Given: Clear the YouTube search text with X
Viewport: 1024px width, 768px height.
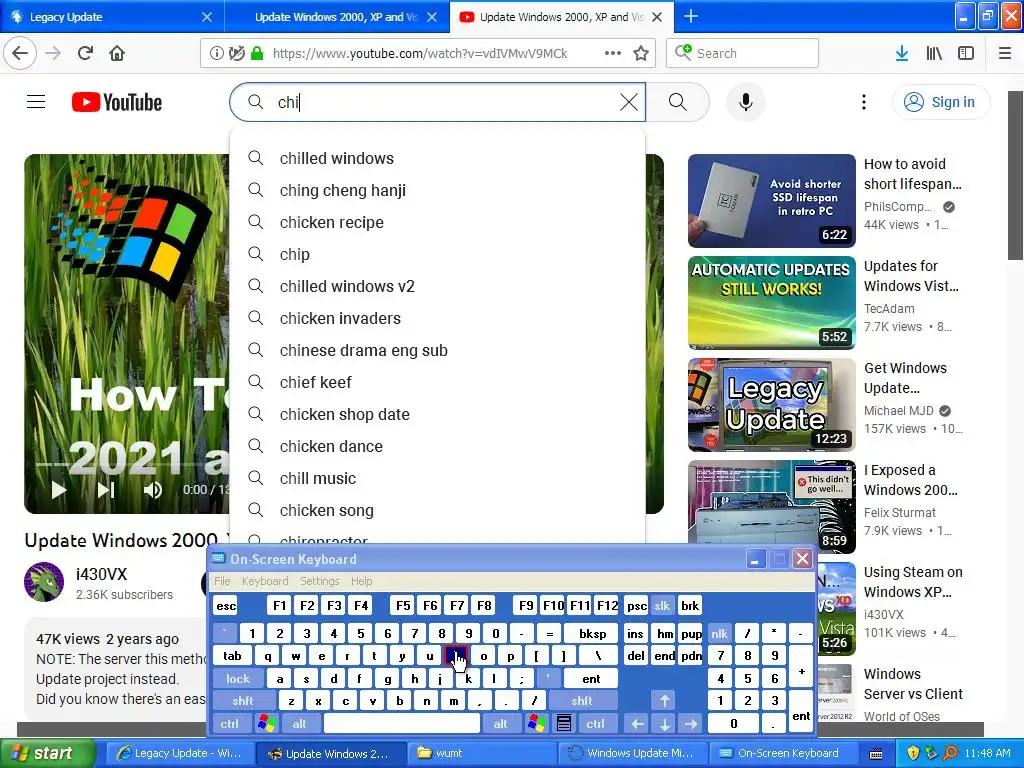Looking at the screenshot, I should tap(628, 102).
